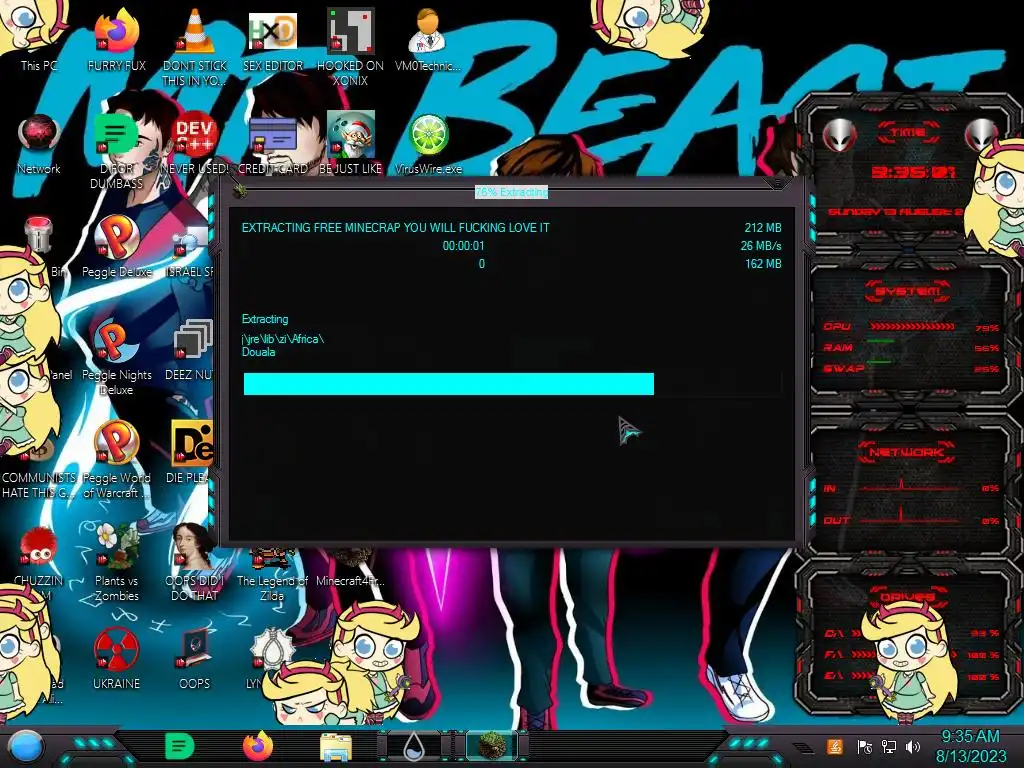Click the SYSTEM gadget header
This screenshot has width=1024, height=768.
[x=908, y=291]
